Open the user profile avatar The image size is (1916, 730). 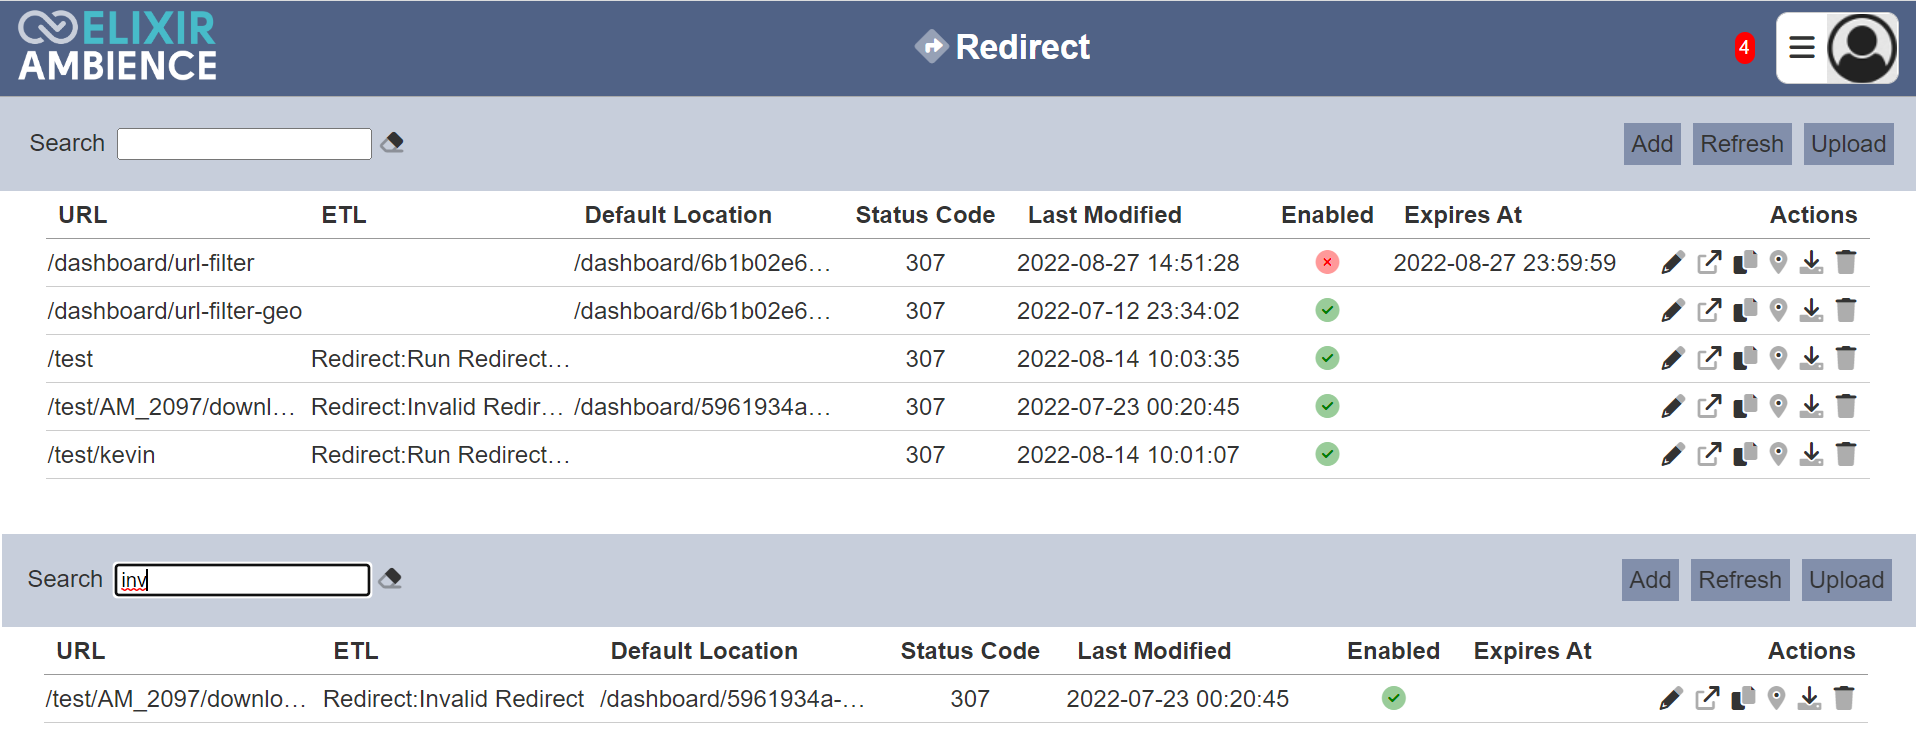[1862, 48]
